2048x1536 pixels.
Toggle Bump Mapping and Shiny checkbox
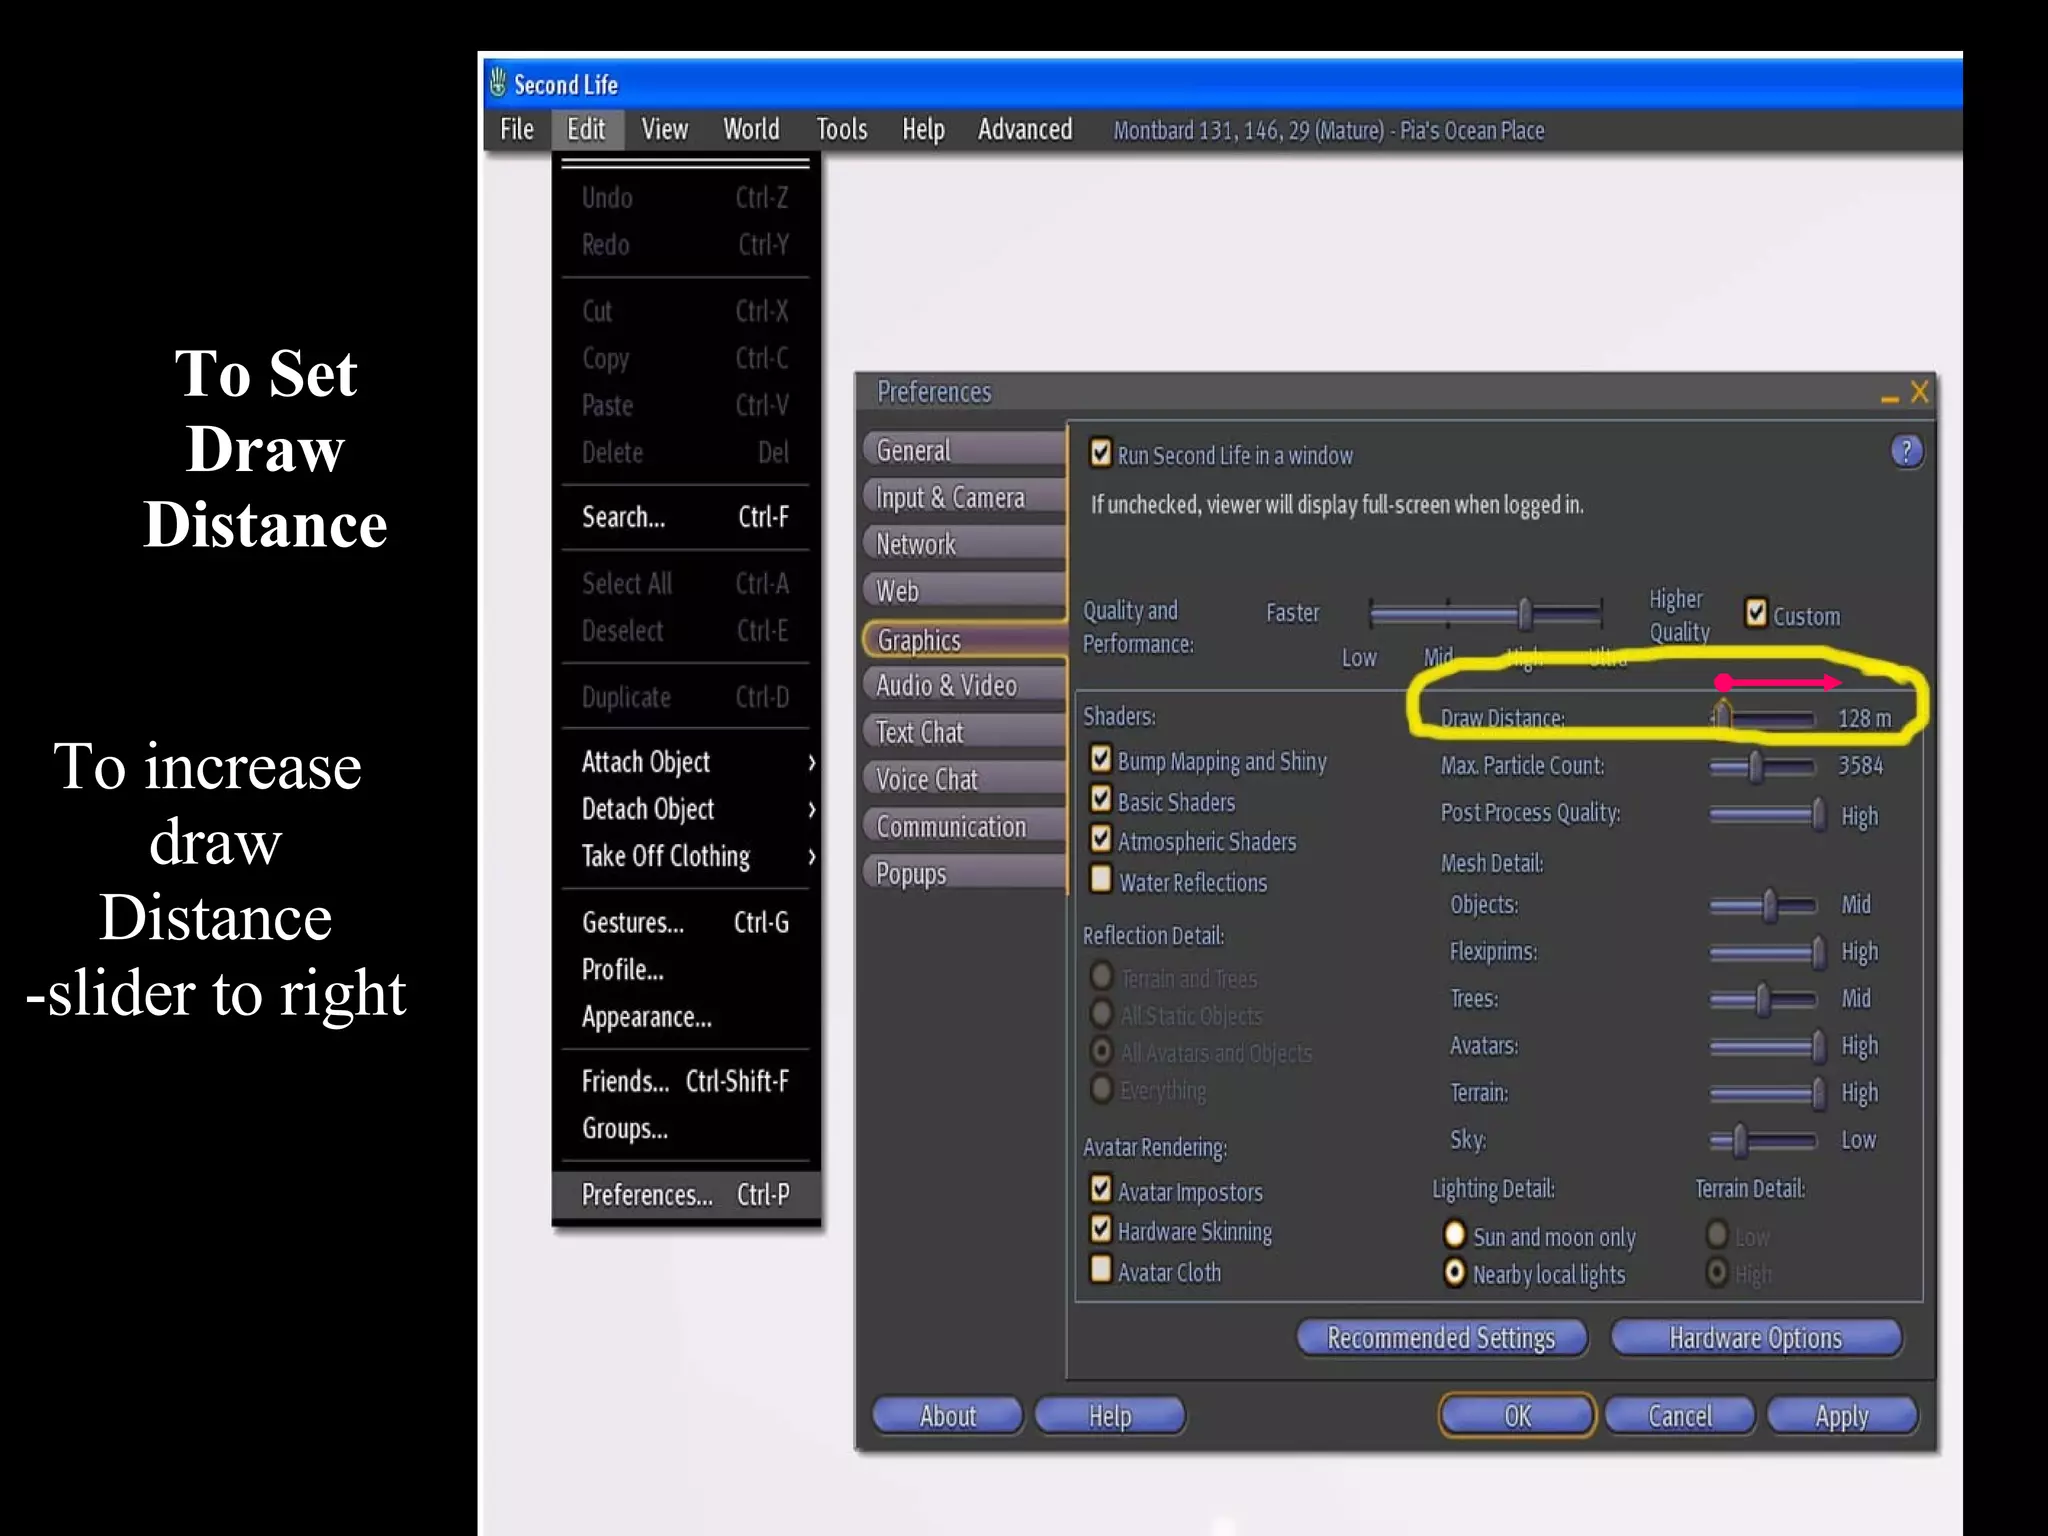[1101, 759]
